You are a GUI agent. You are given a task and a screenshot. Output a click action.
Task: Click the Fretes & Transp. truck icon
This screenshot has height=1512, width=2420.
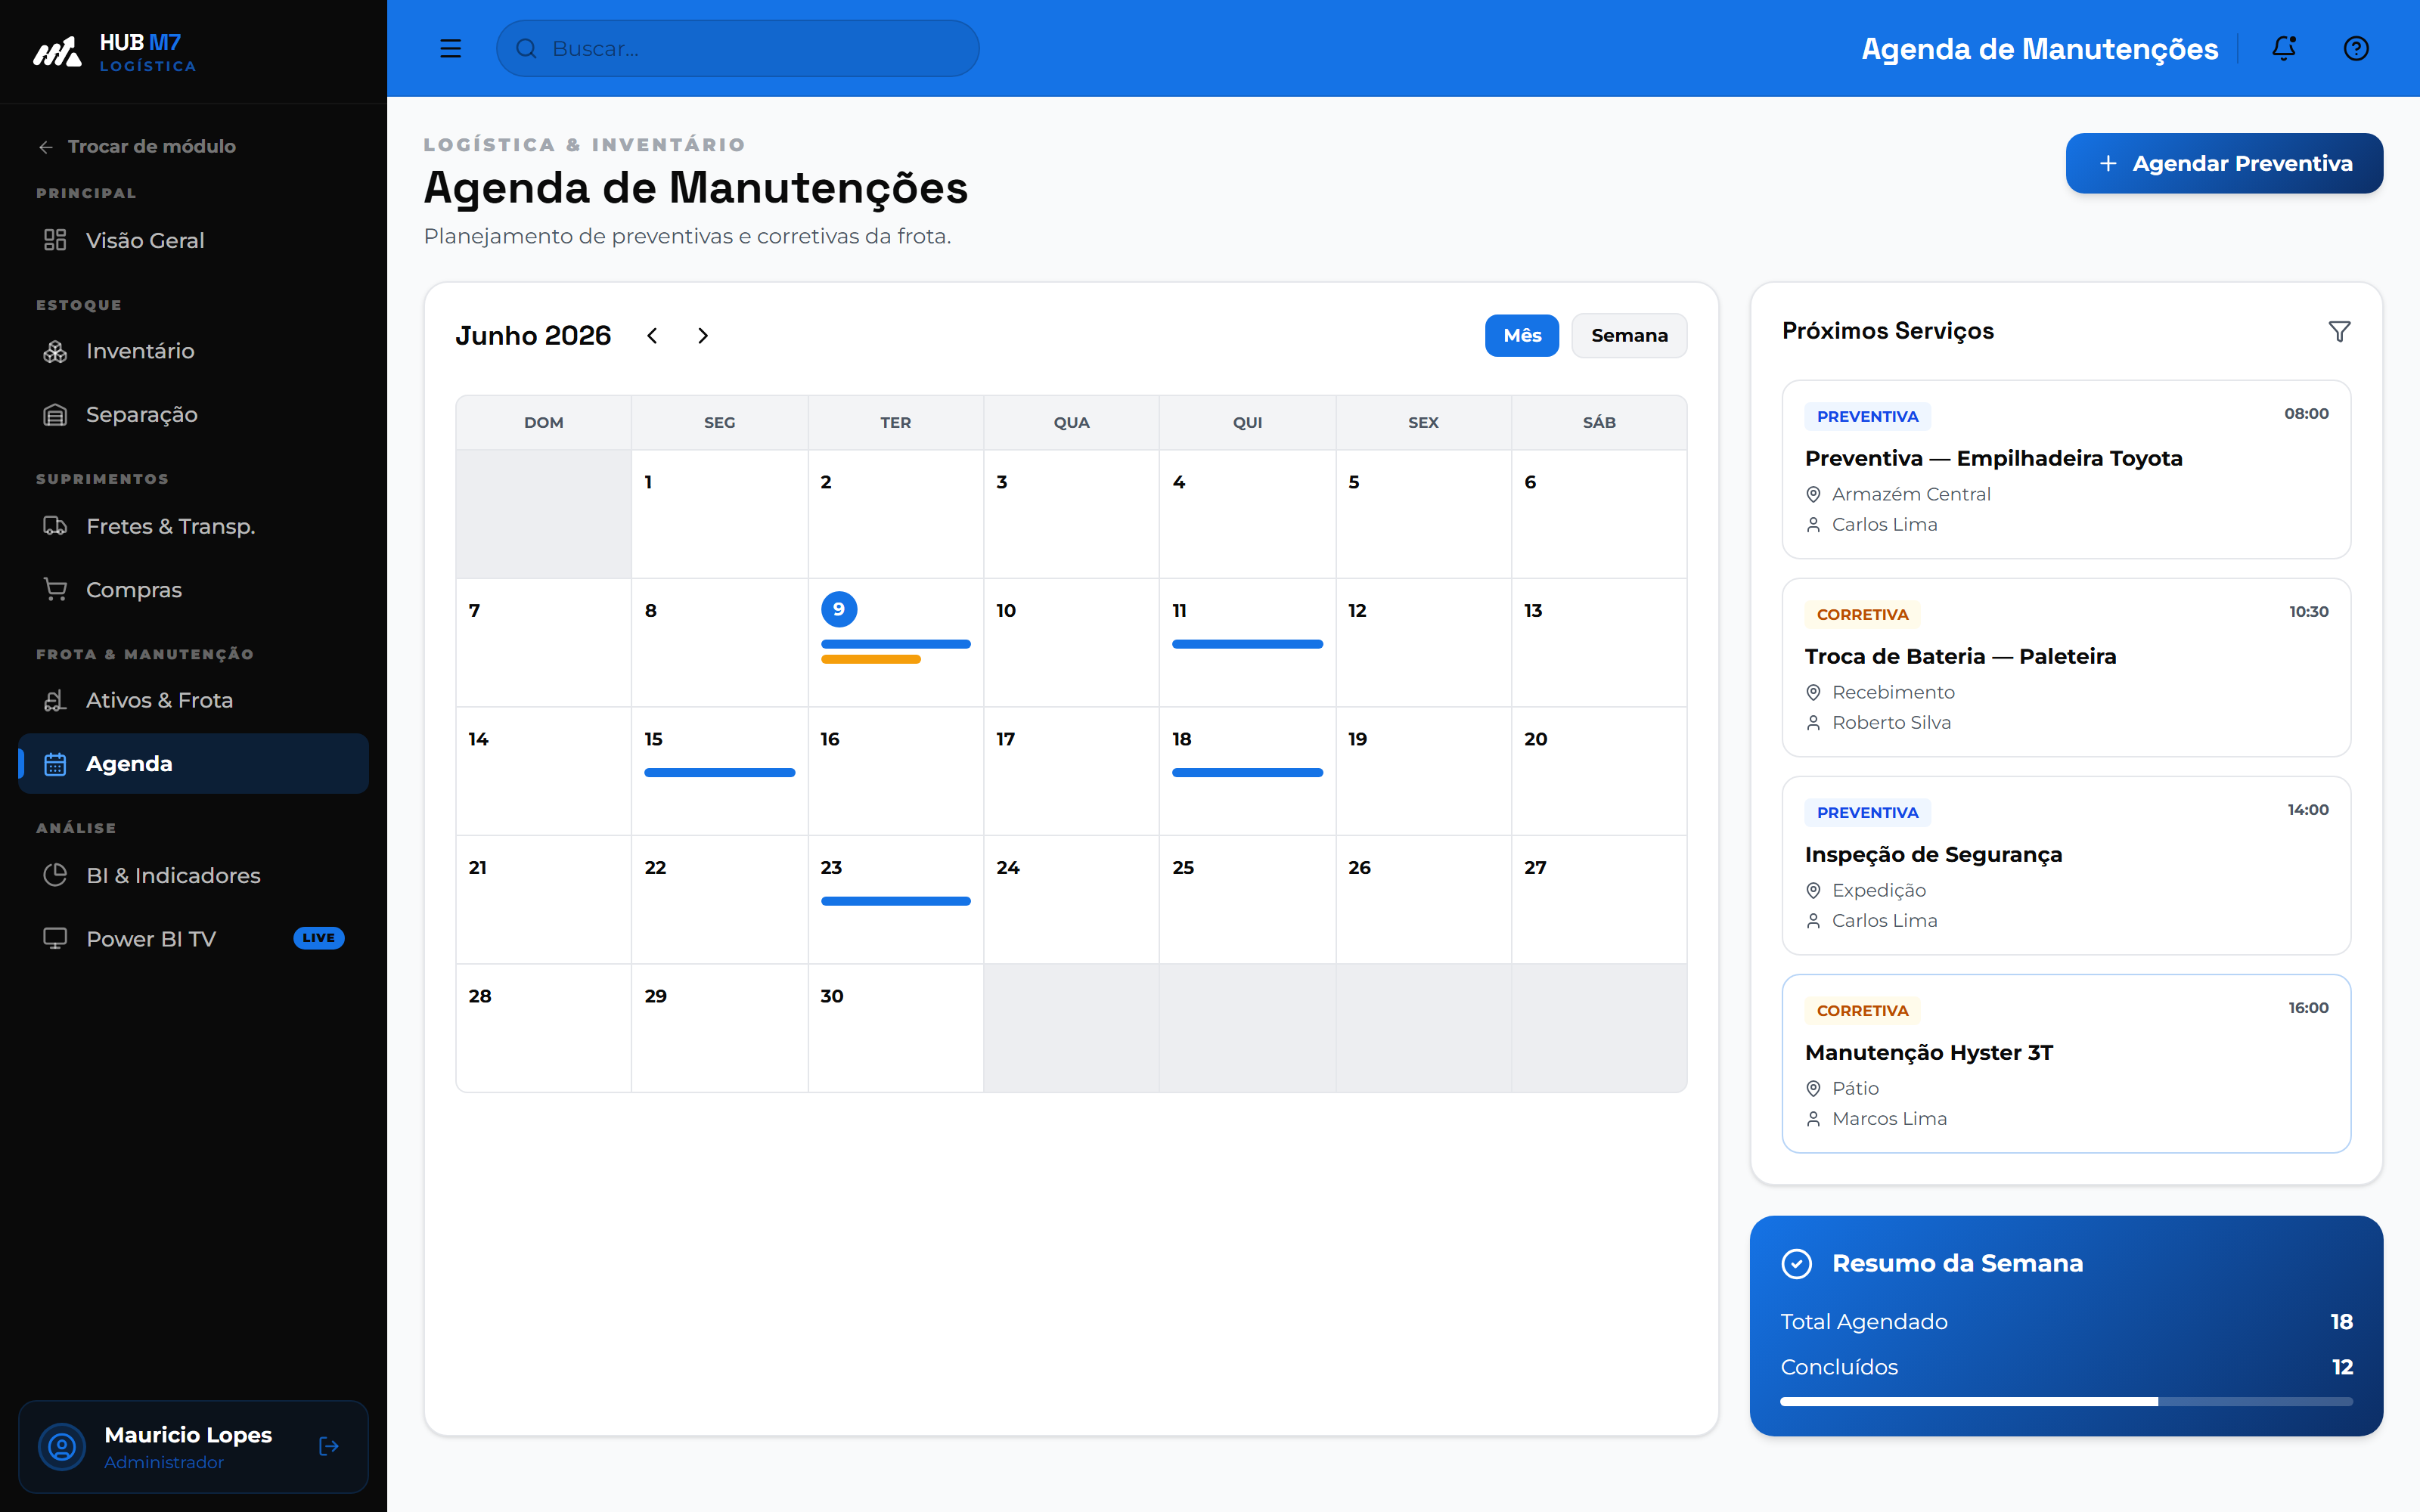[x=55, y=526]
